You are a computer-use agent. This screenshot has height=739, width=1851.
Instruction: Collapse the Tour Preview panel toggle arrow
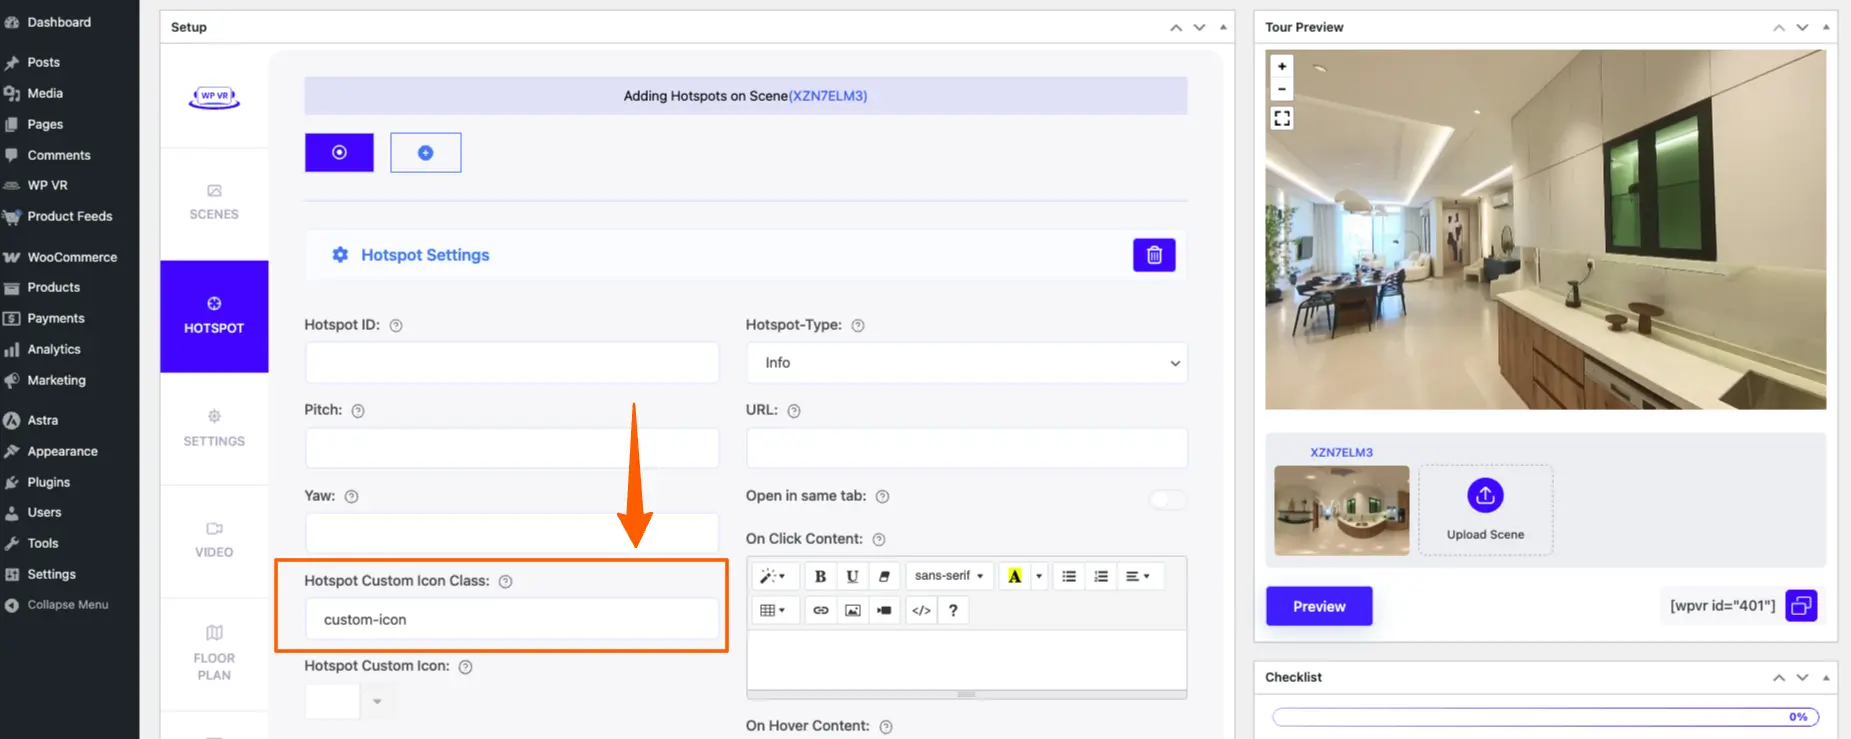(1826, 27)
